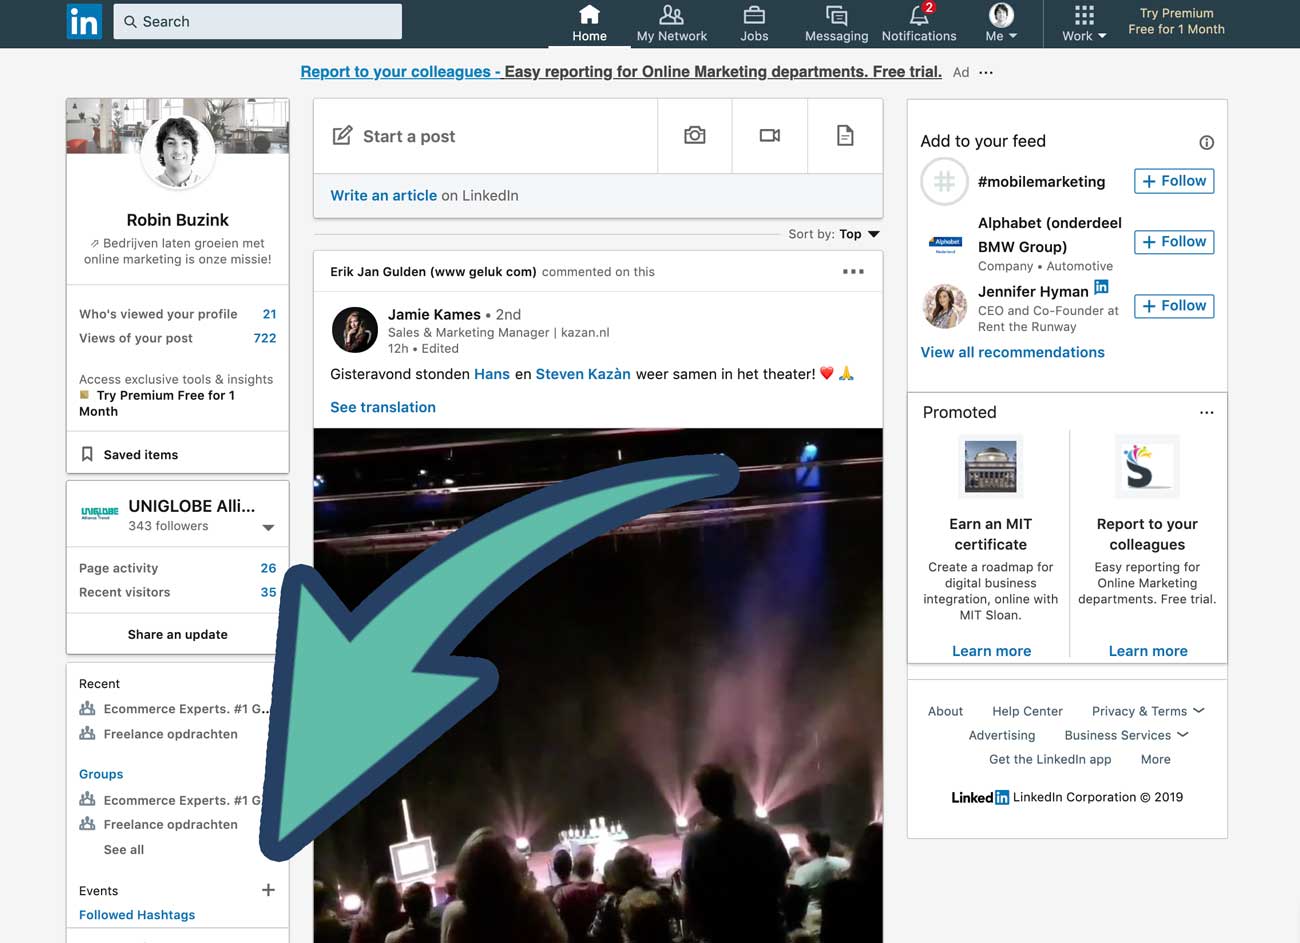The image size is (1300, 943).
Task: Open Freelance opdrachten under Recent
Action: pyautogui.click(x=171, y=734)
